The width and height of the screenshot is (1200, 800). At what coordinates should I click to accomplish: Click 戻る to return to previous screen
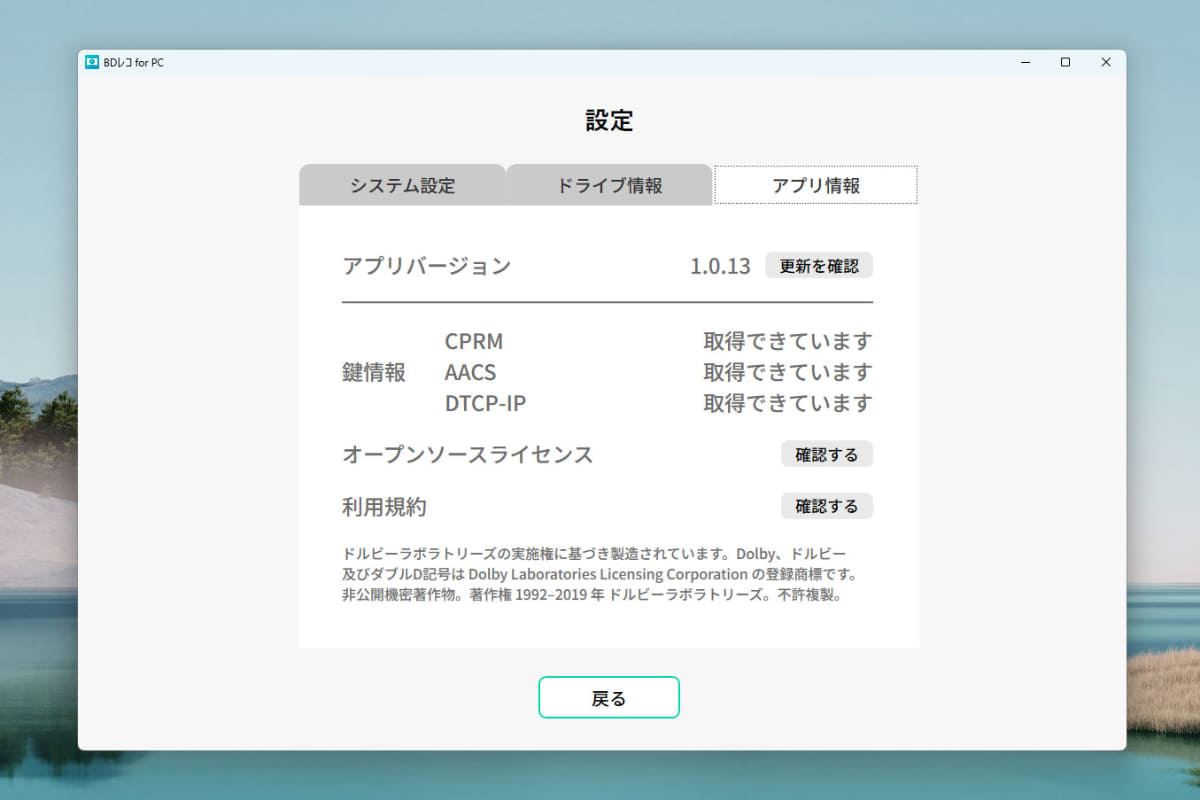(x=609, y=697)
